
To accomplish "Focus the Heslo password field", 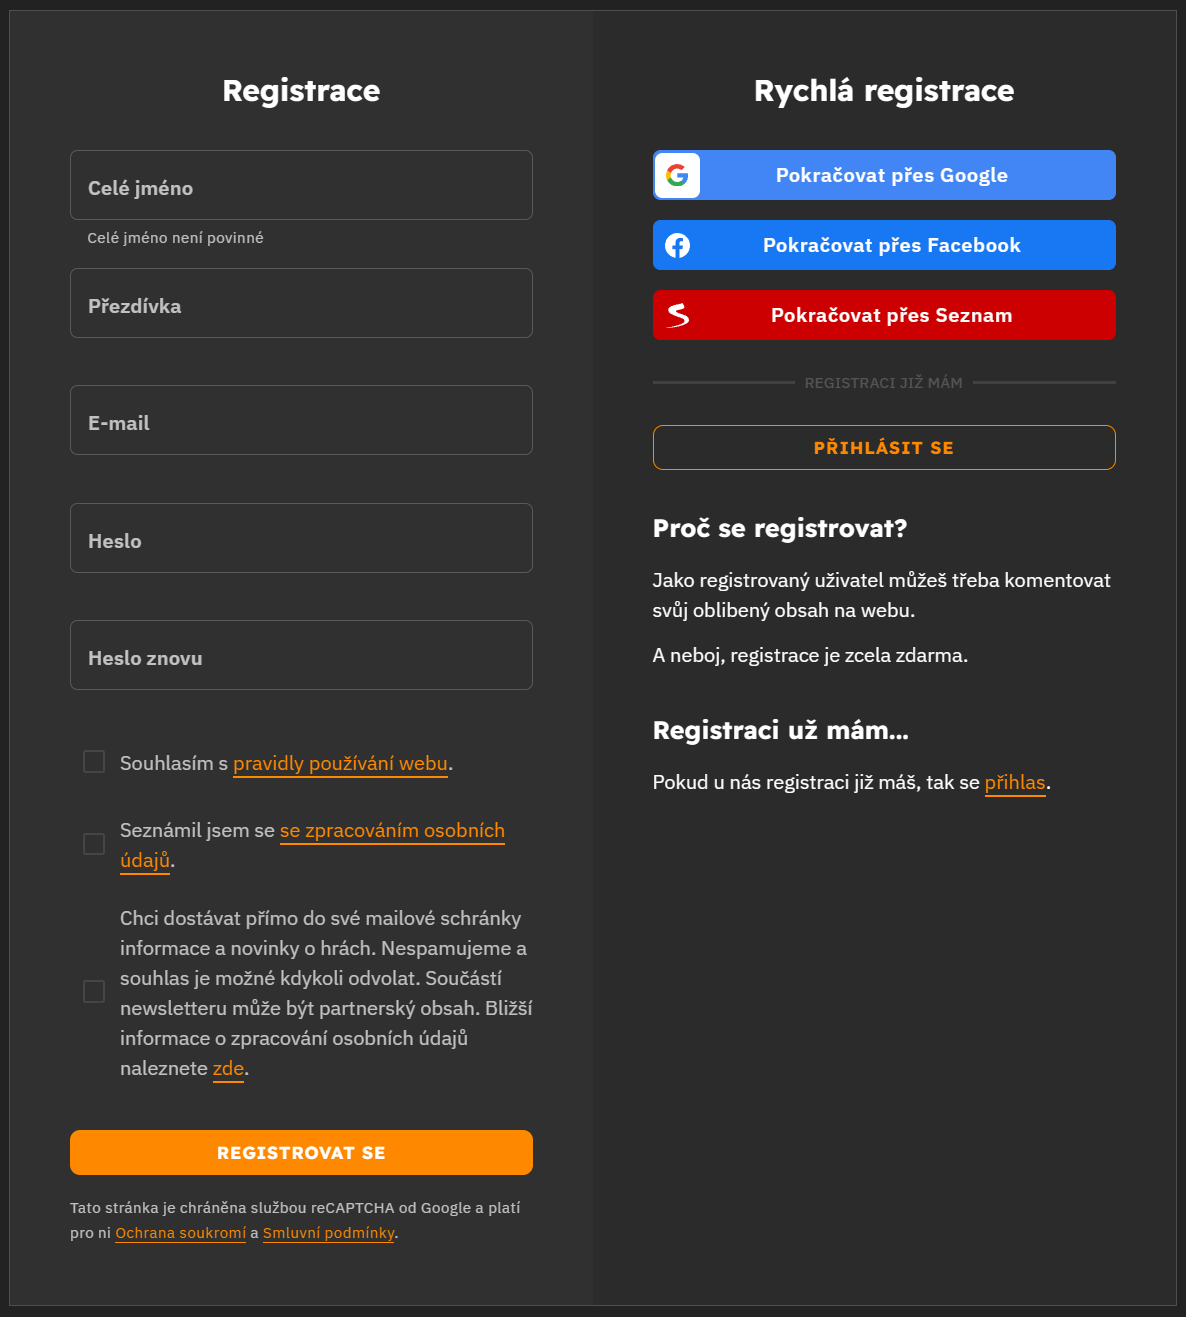I will pos(301,538).
